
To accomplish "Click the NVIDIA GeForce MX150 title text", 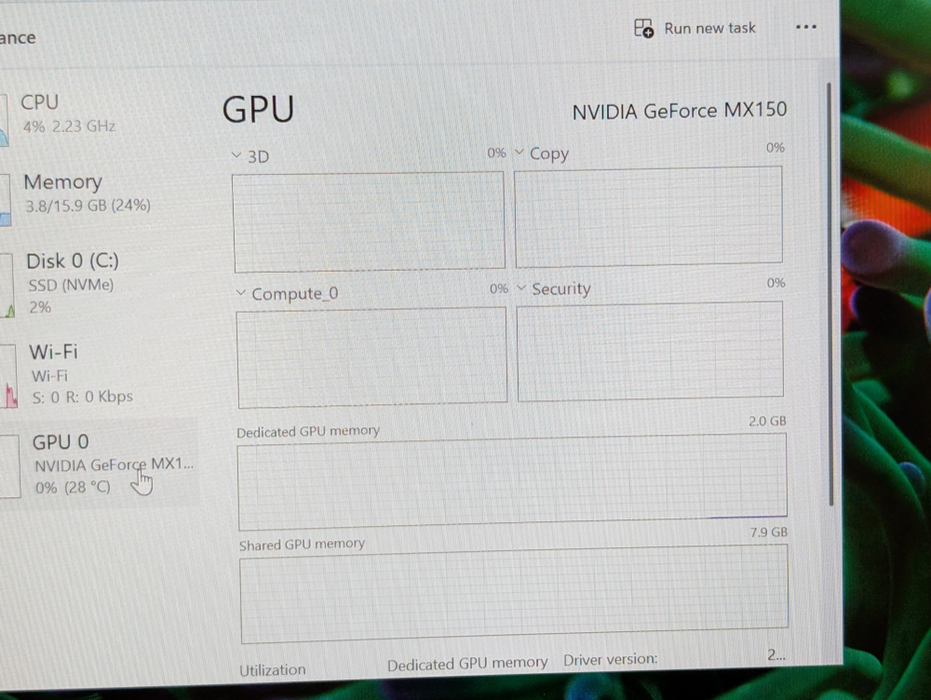I will pyautogui.click(x=679, y=110).
